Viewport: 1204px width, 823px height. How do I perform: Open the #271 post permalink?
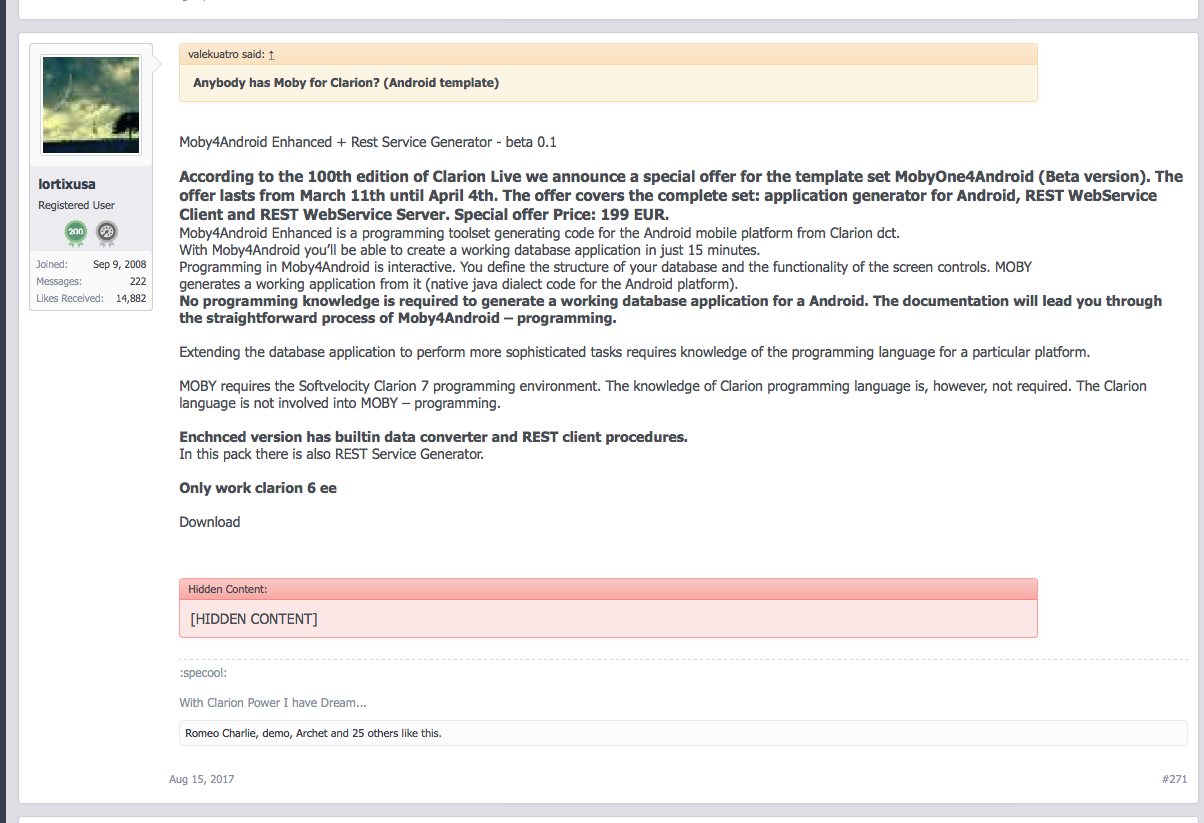pyautogui.click(x=1174, y=778)
